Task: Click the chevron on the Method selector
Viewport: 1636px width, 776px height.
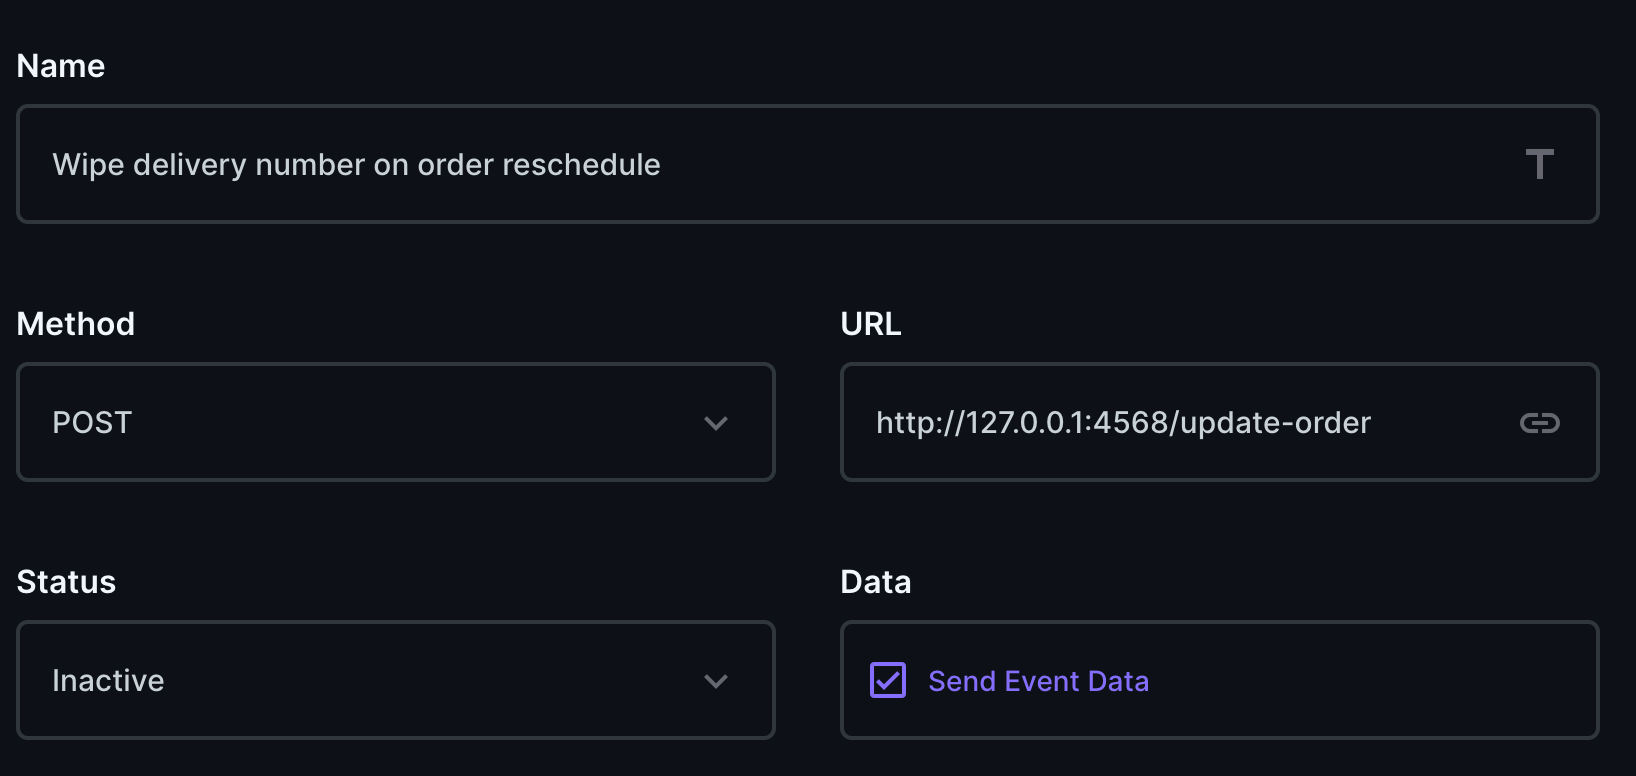Action: (x=714, y=422)
